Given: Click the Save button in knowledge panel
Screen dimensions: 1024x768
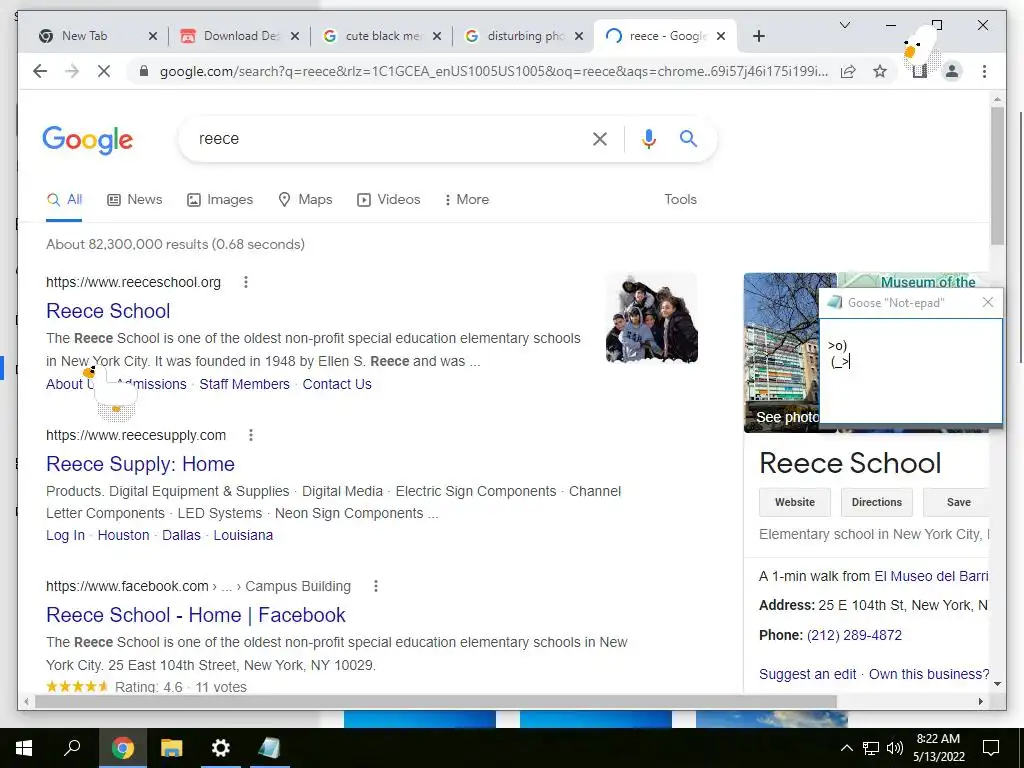Looking at the screenshot, I should pos(956,502).
